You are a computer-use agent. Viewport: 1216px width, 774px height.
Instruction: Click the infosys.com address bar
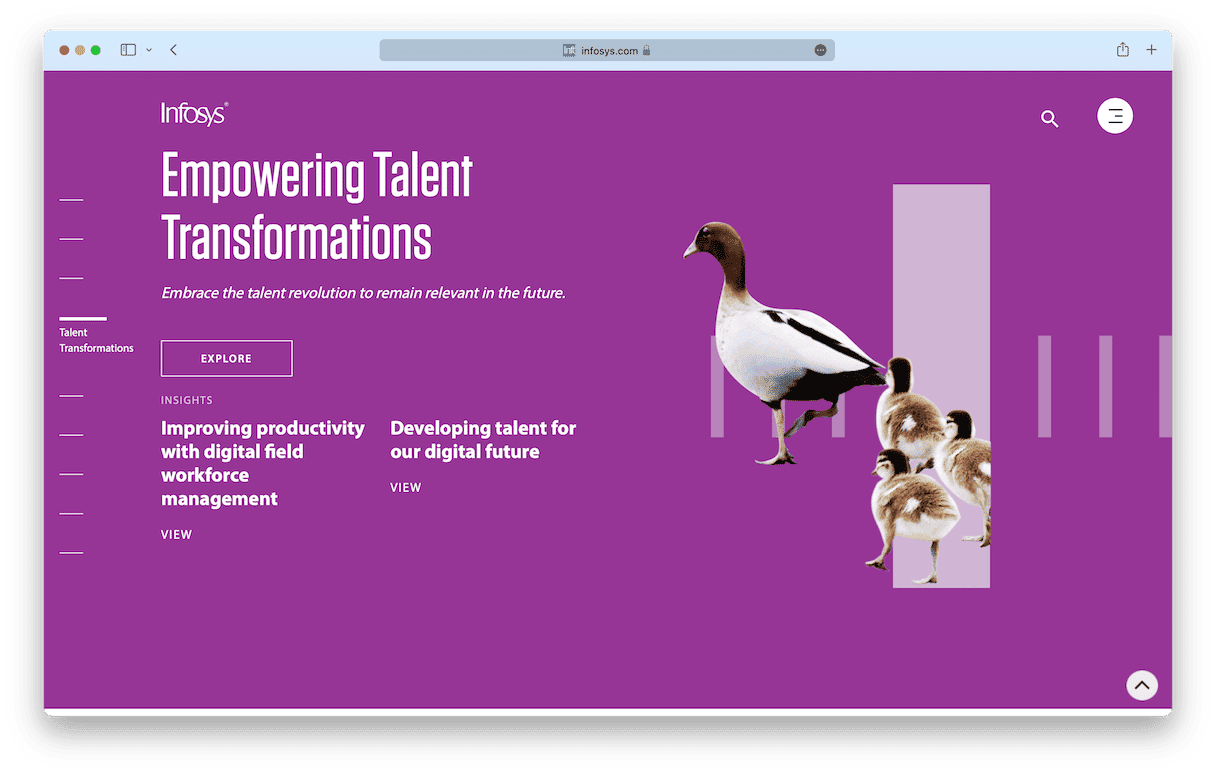point(607,50)
